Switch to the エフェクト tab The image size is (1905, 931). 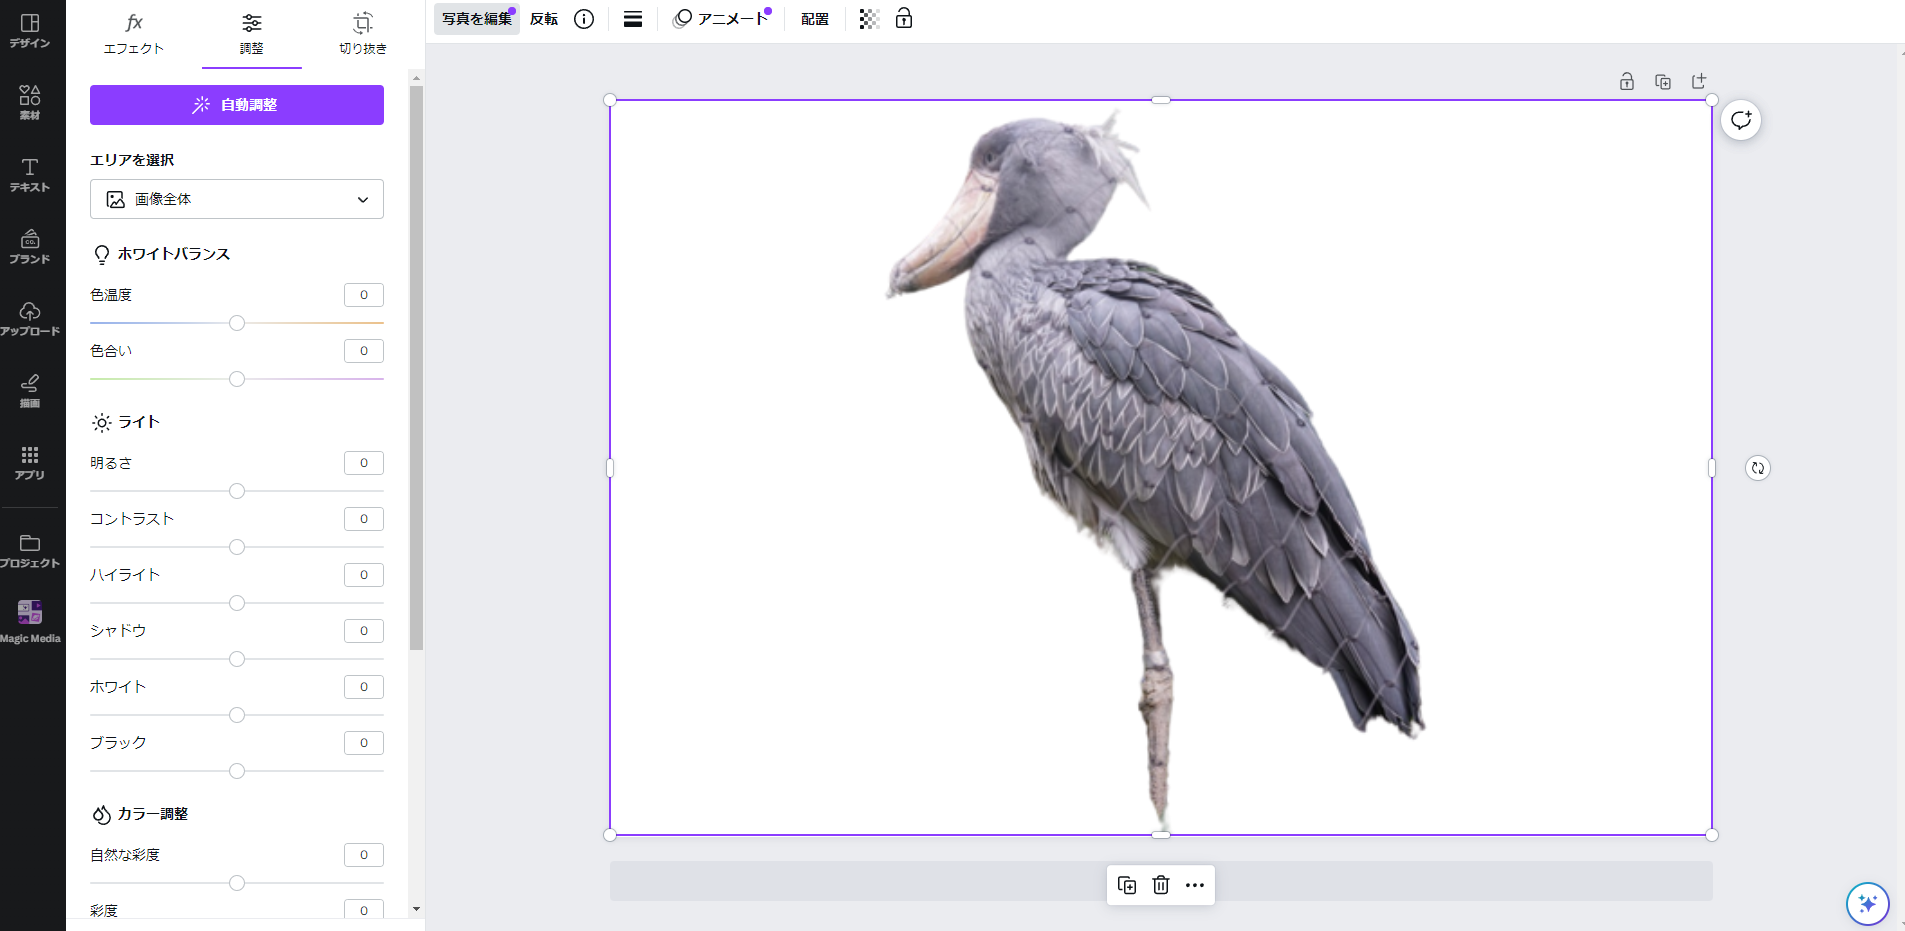[134, 33]
